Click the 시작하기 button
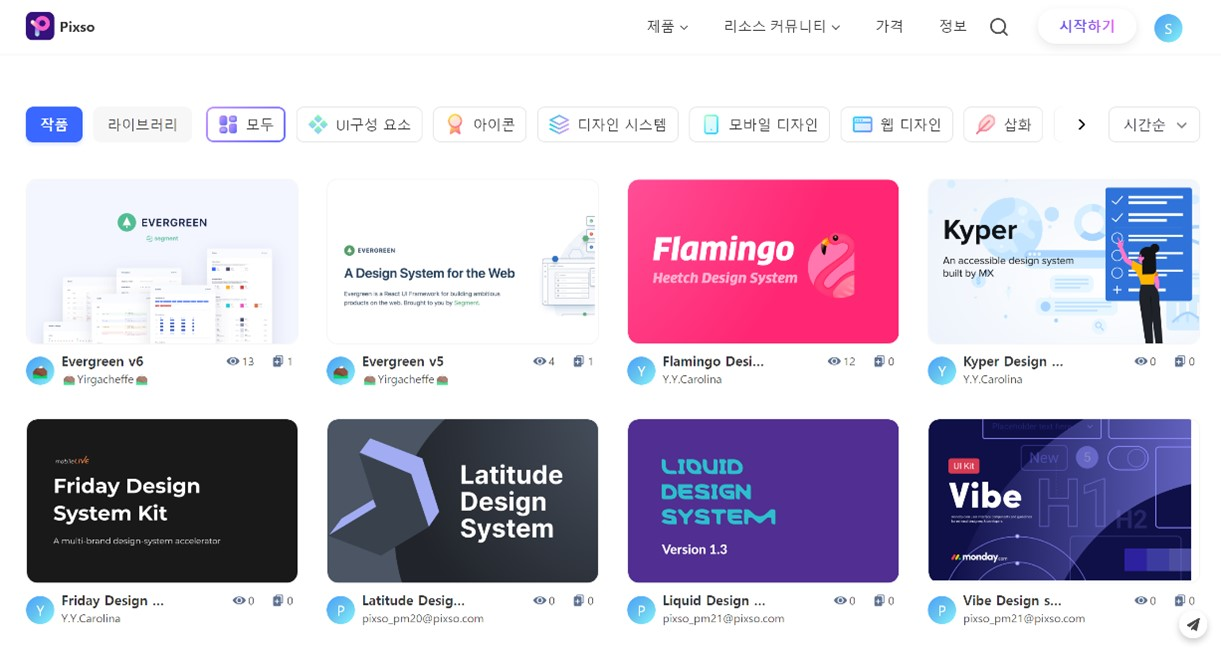The height and width of the screenshot is (656, 1221). pos(1087,26)
